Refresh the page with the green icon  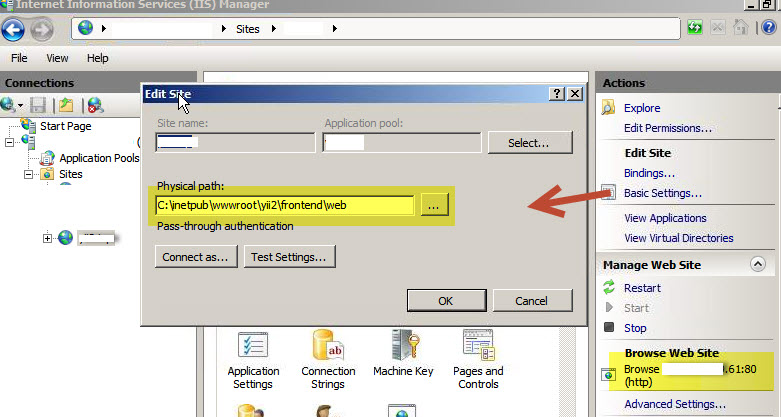[x=695, y=27]
